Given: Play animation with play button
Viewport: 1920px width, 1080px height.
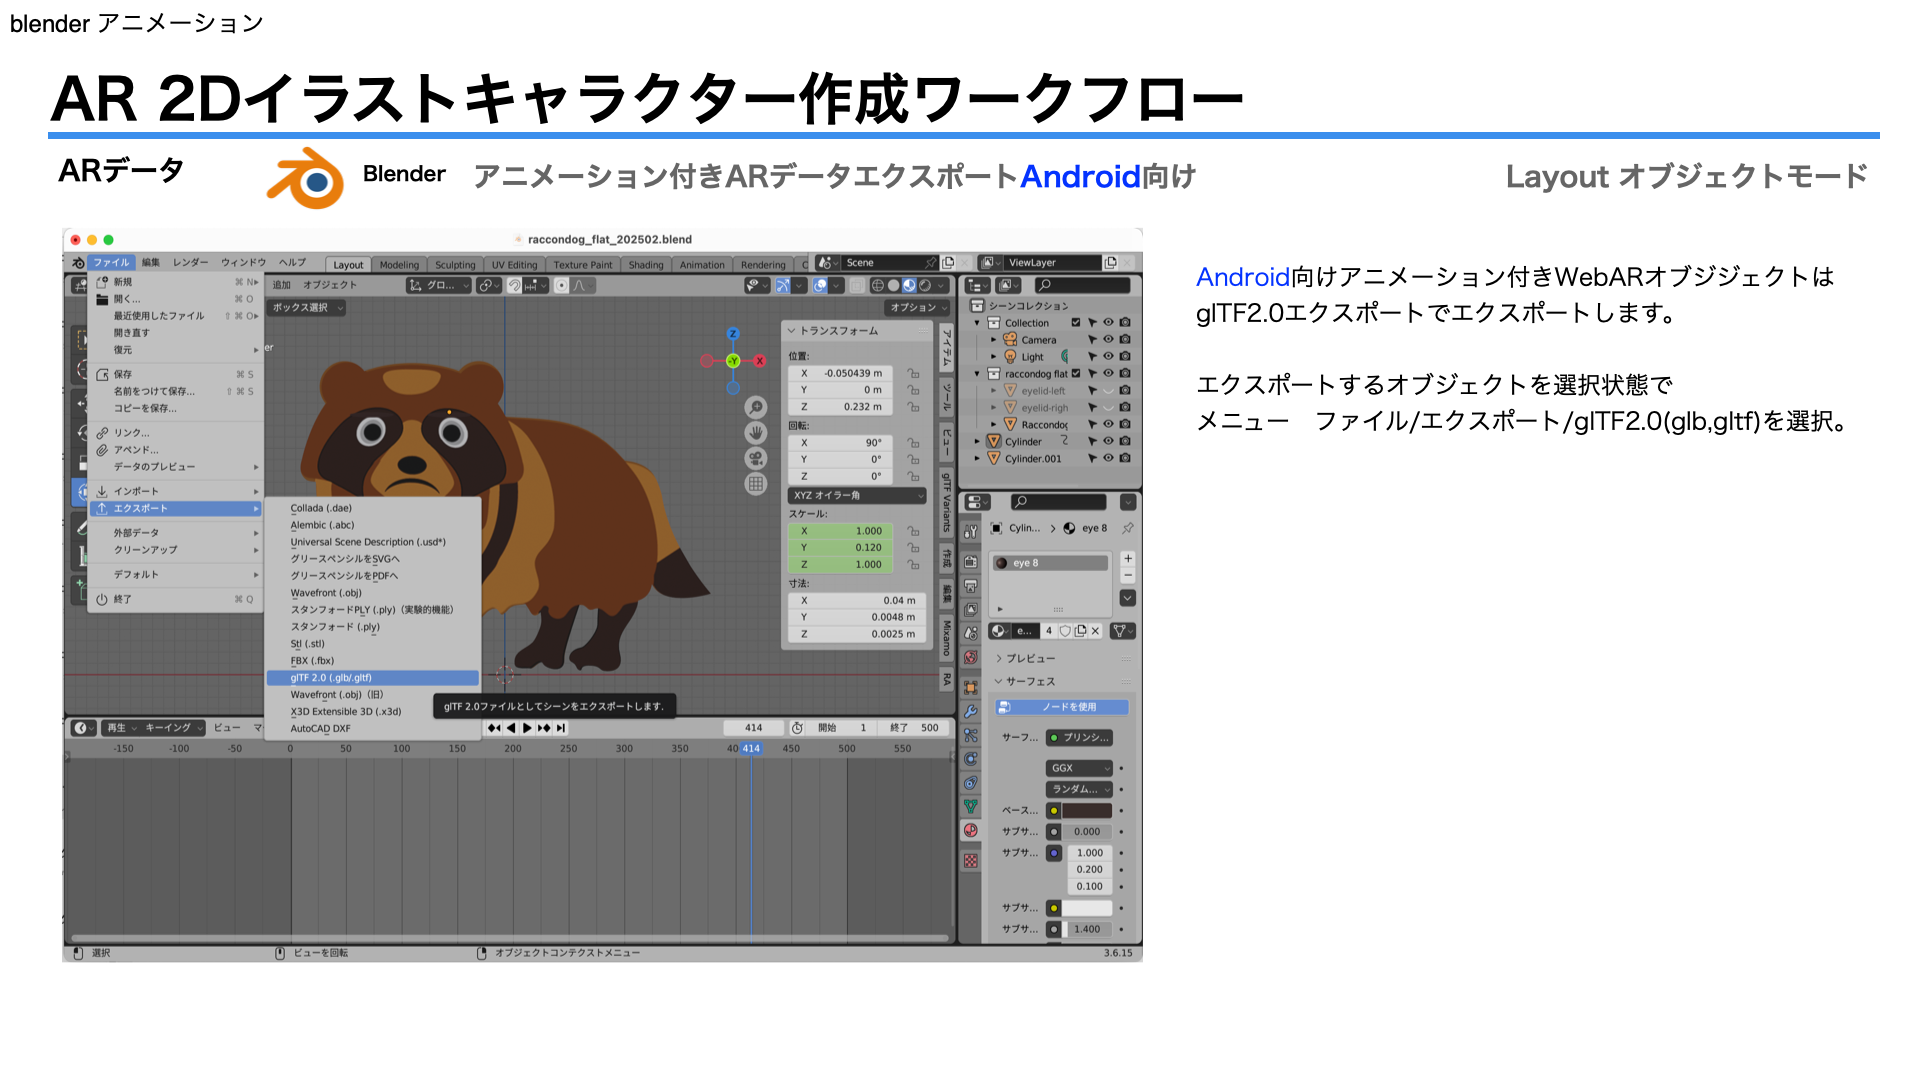Looking at the screenshot, I should click(527, 728).
